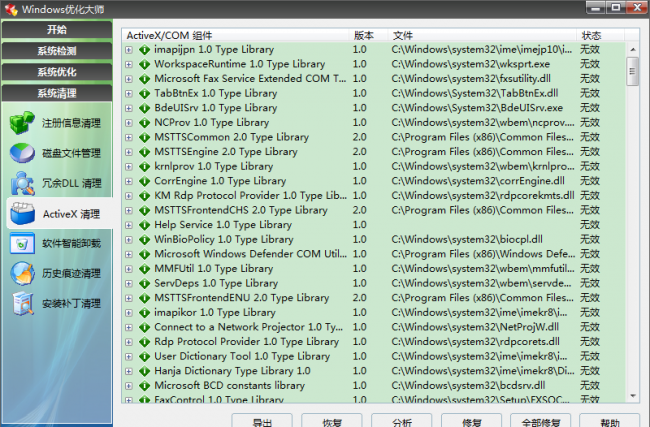Click the list scrollbar thumb
Screen dimensions: 650x427
pyautogui.click(x=633, y=71)
